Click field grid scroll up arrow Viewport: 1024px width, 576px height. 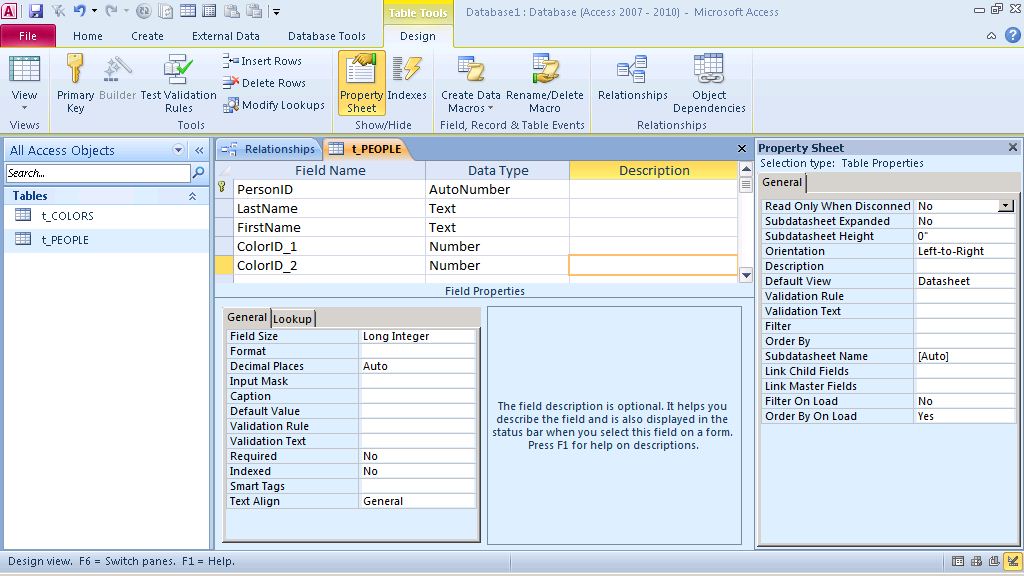[x=746, y=169]
